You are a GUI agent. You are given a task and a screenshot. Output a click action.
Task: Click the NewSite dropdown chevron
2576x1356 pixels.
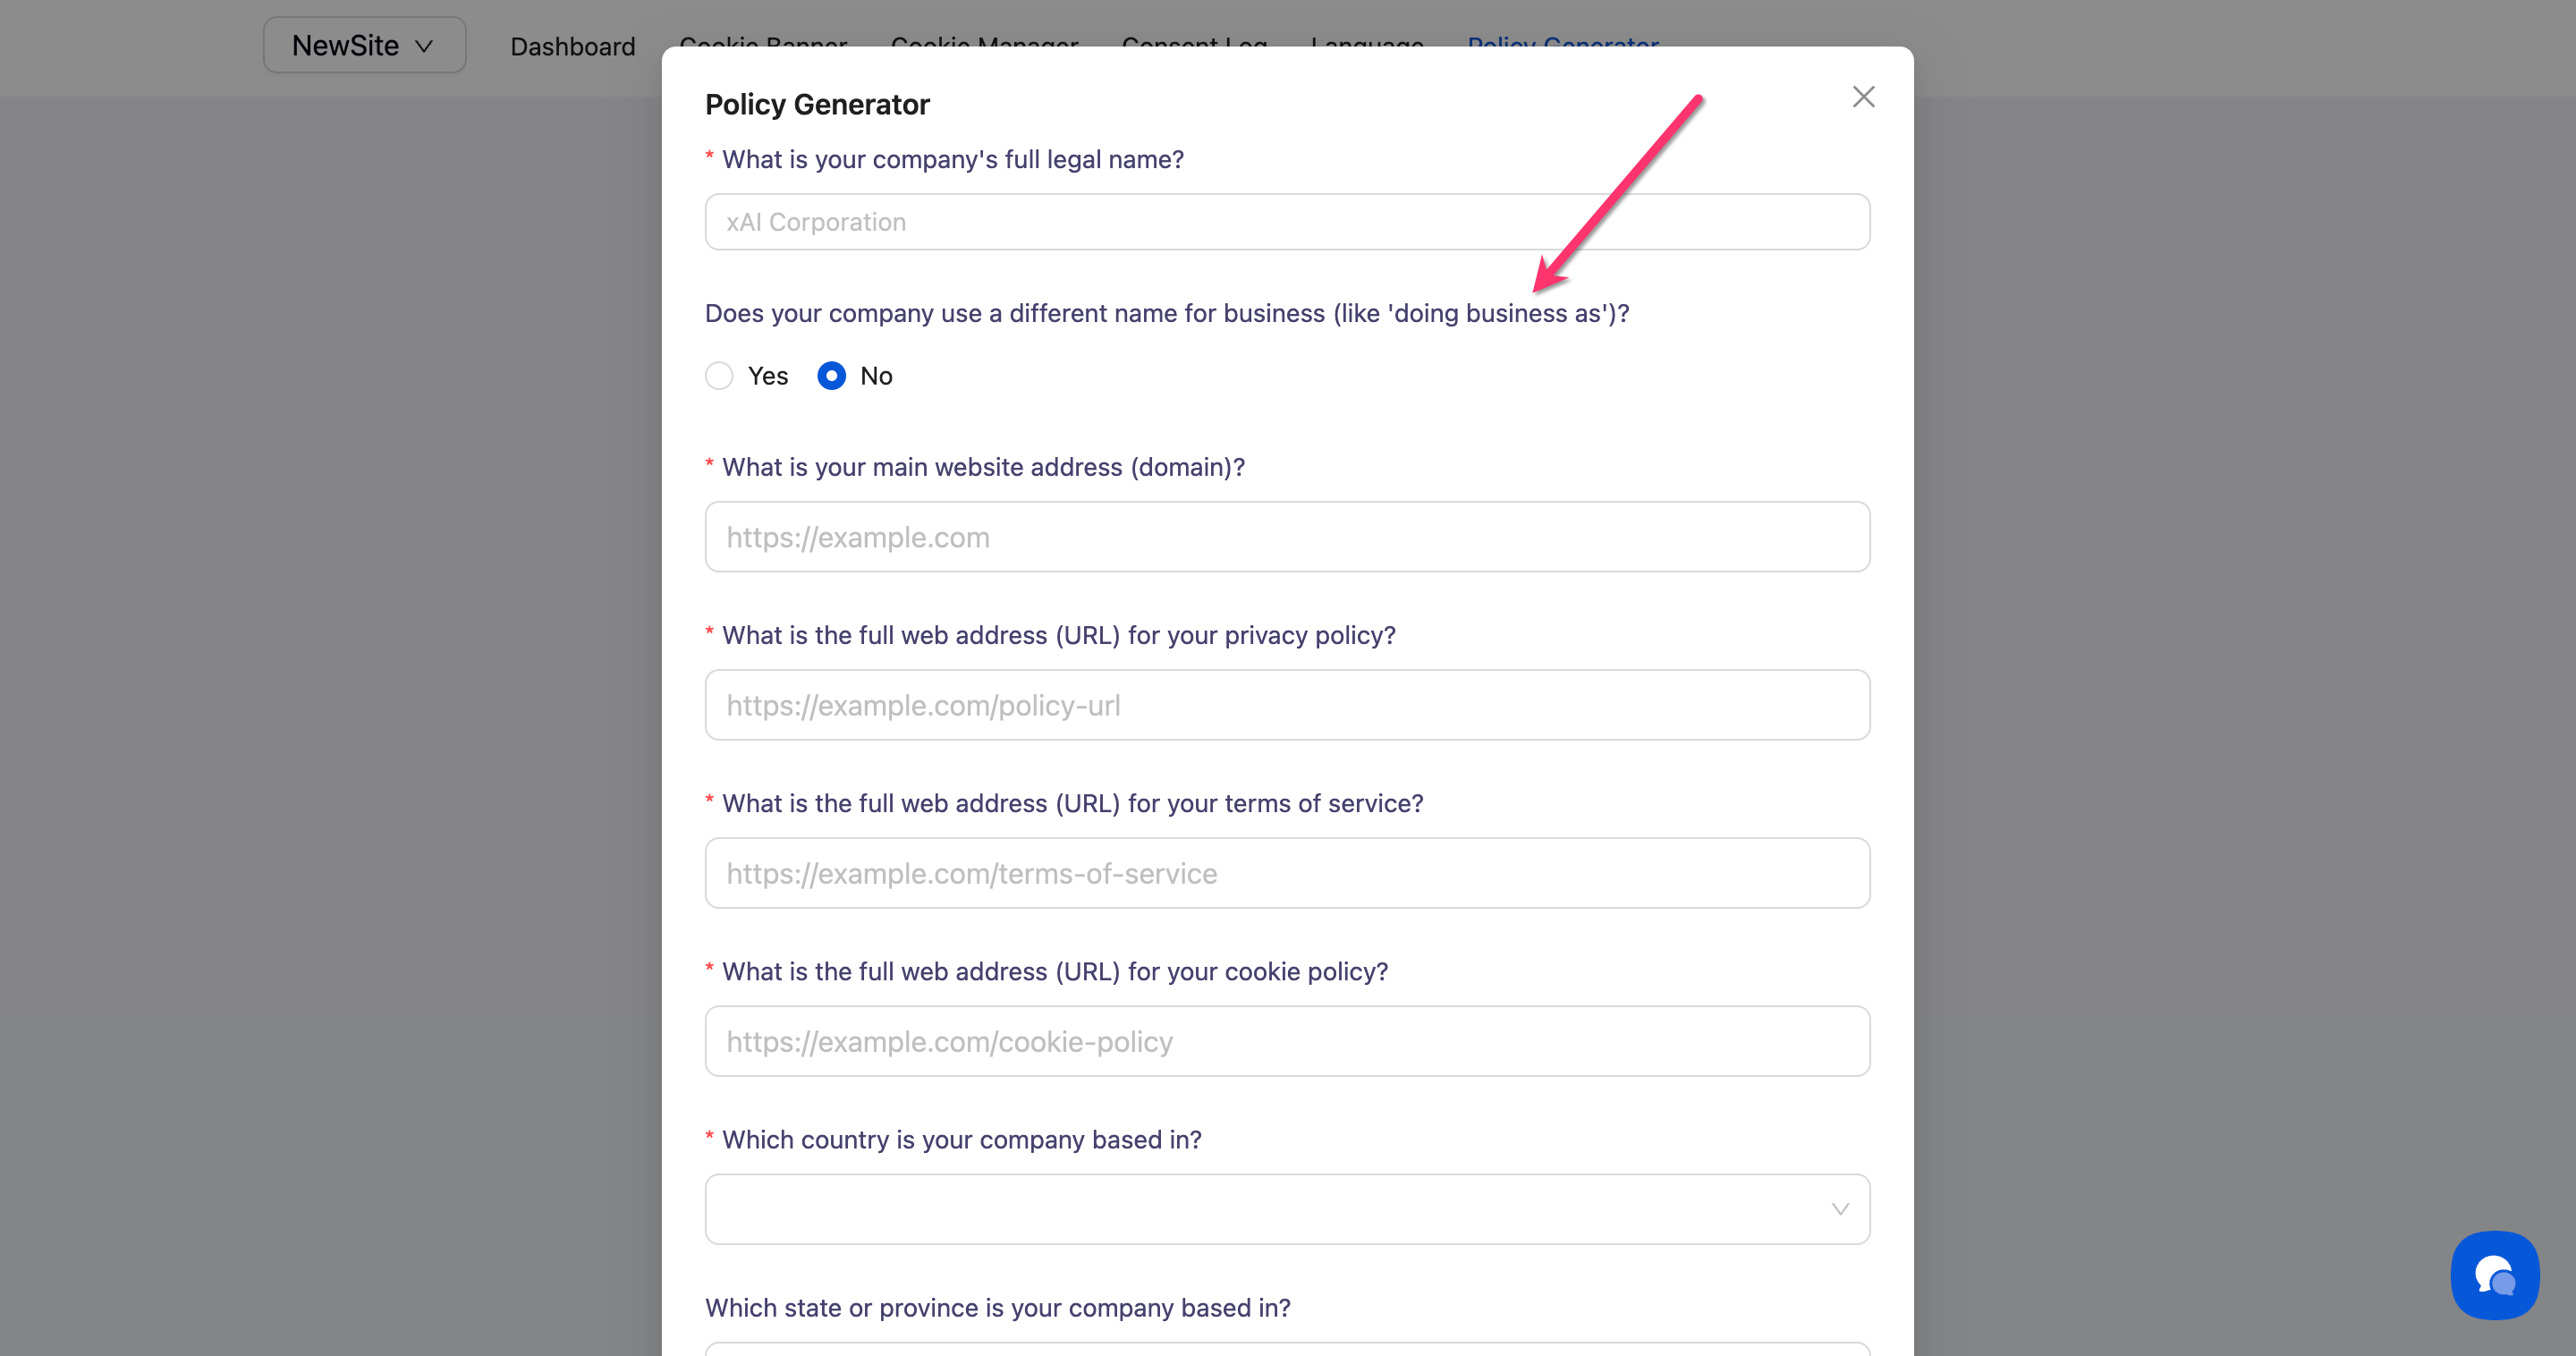click(424, 46)
